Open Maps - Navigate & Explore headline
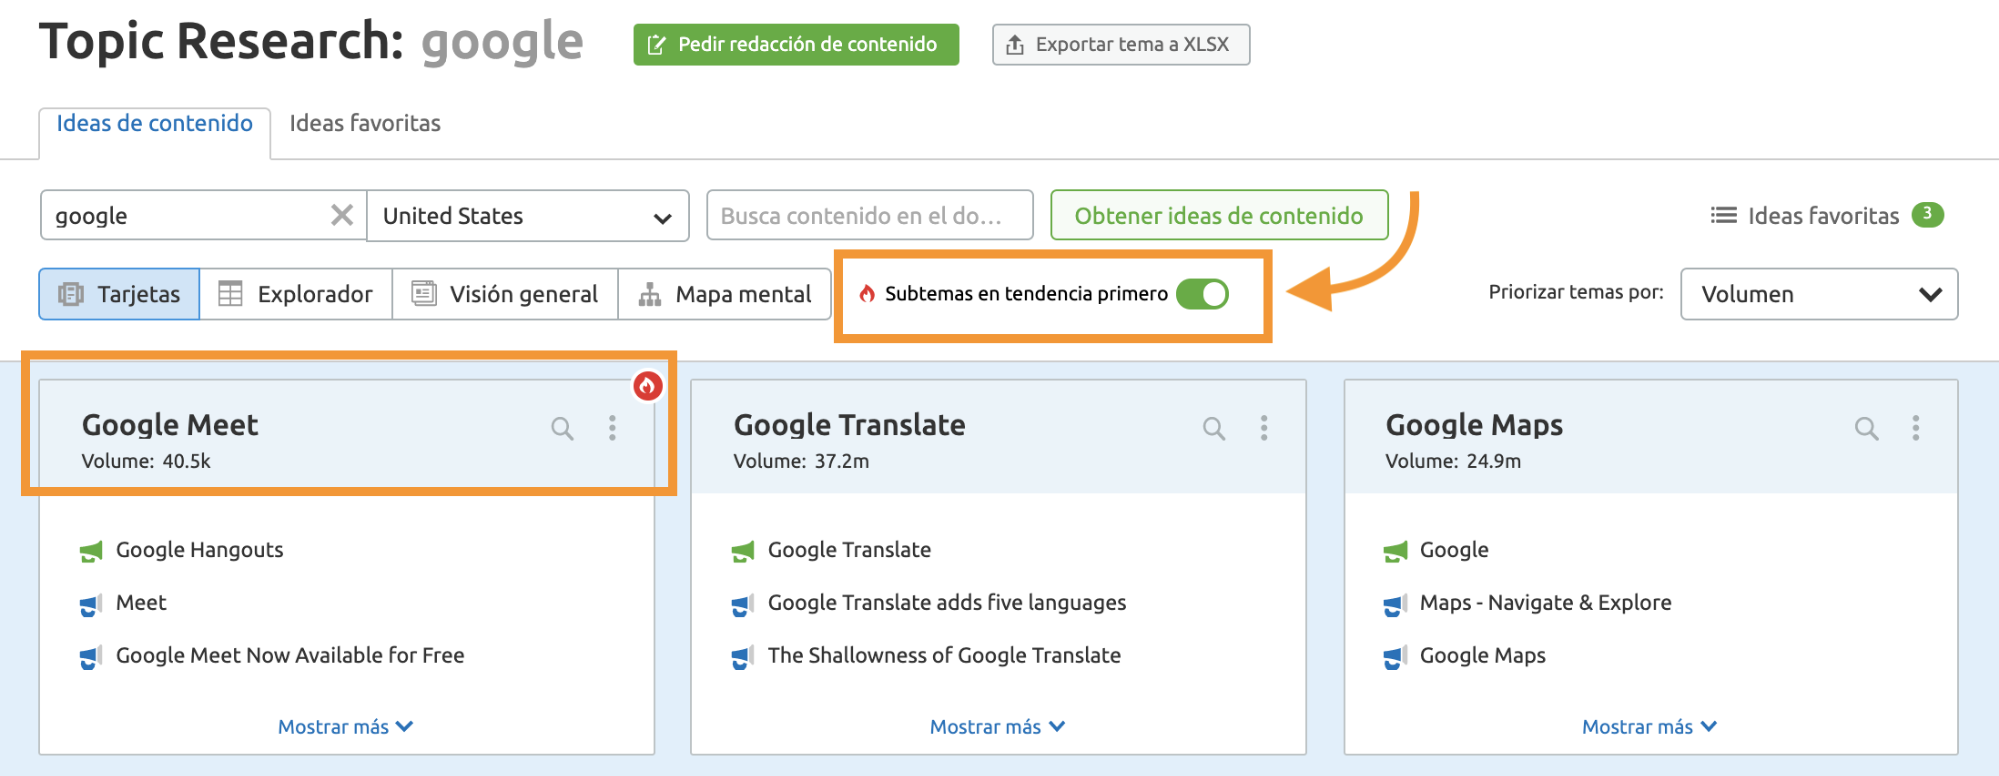1999x776 pixels. point(1545,603)
